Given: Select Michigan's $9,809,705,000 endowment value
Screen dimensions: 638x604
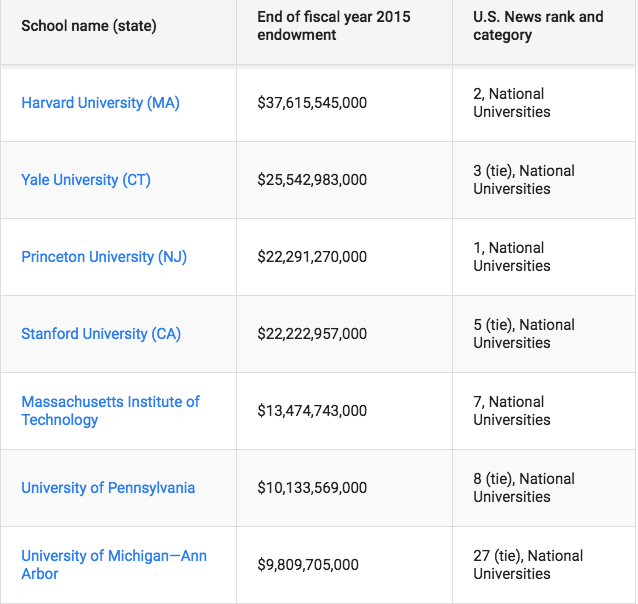Looking at the screenshot, I should (x=308, y=565).
